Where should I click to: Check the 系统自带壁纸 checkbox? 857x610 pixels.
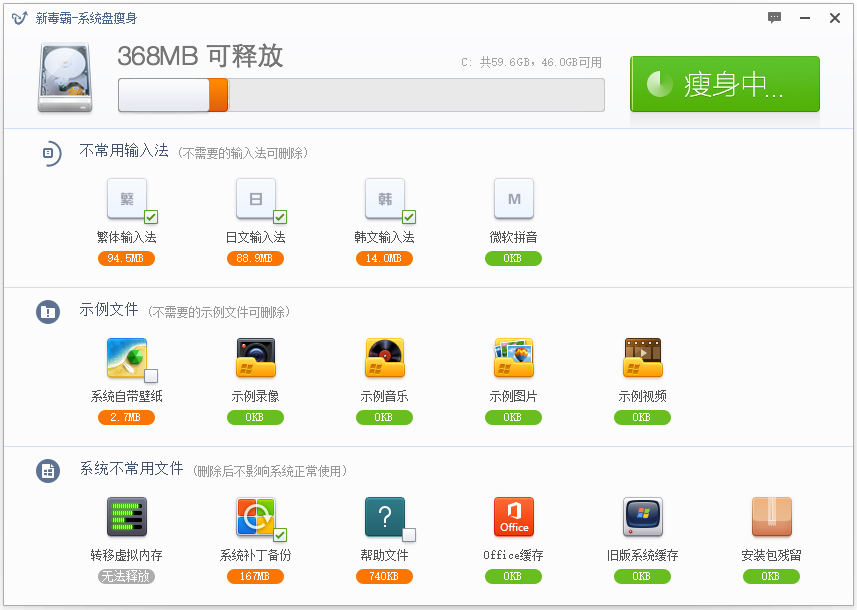click(151, 376)
